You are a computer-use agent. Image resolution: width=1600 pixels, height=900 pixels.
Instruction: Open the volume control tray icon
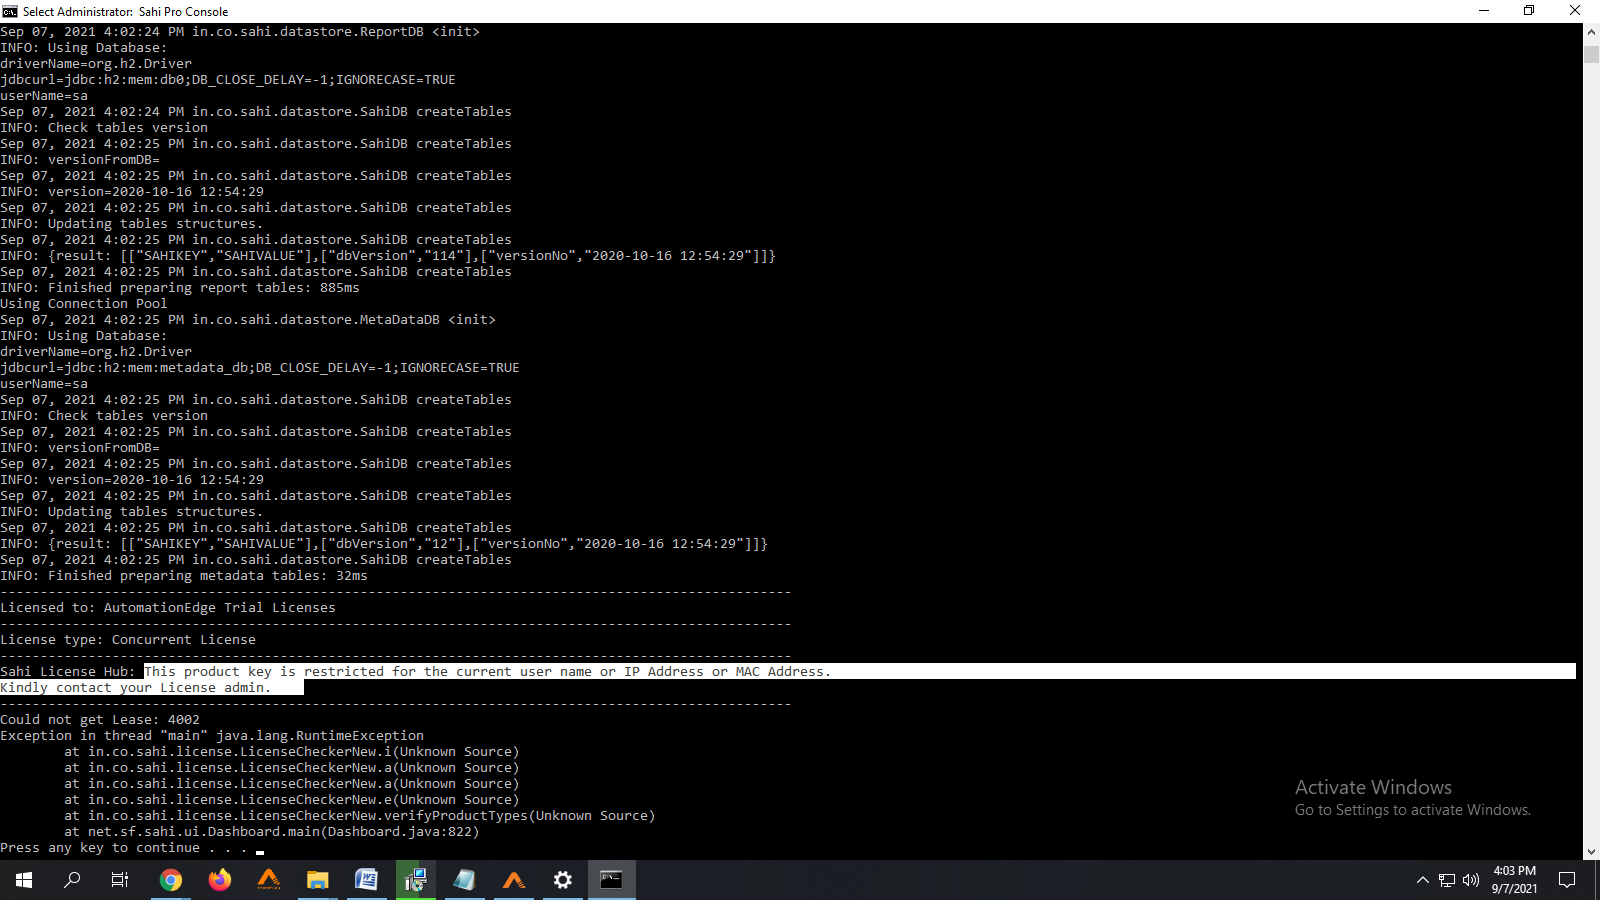pyautogui.click(x=1471, y=880)
